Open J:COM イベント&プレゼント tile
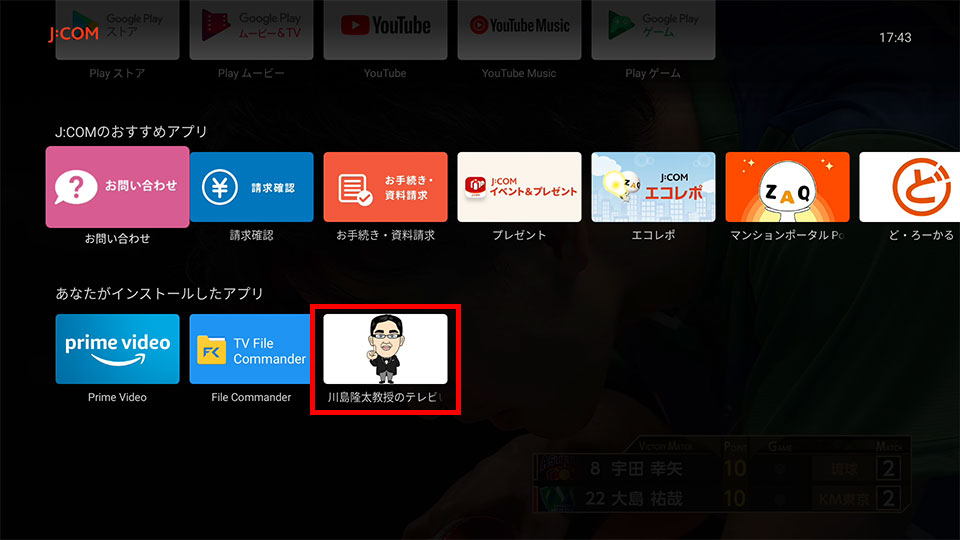Viewport: 960px width, 540px height. pyautogui.click(x=519, y=187)
